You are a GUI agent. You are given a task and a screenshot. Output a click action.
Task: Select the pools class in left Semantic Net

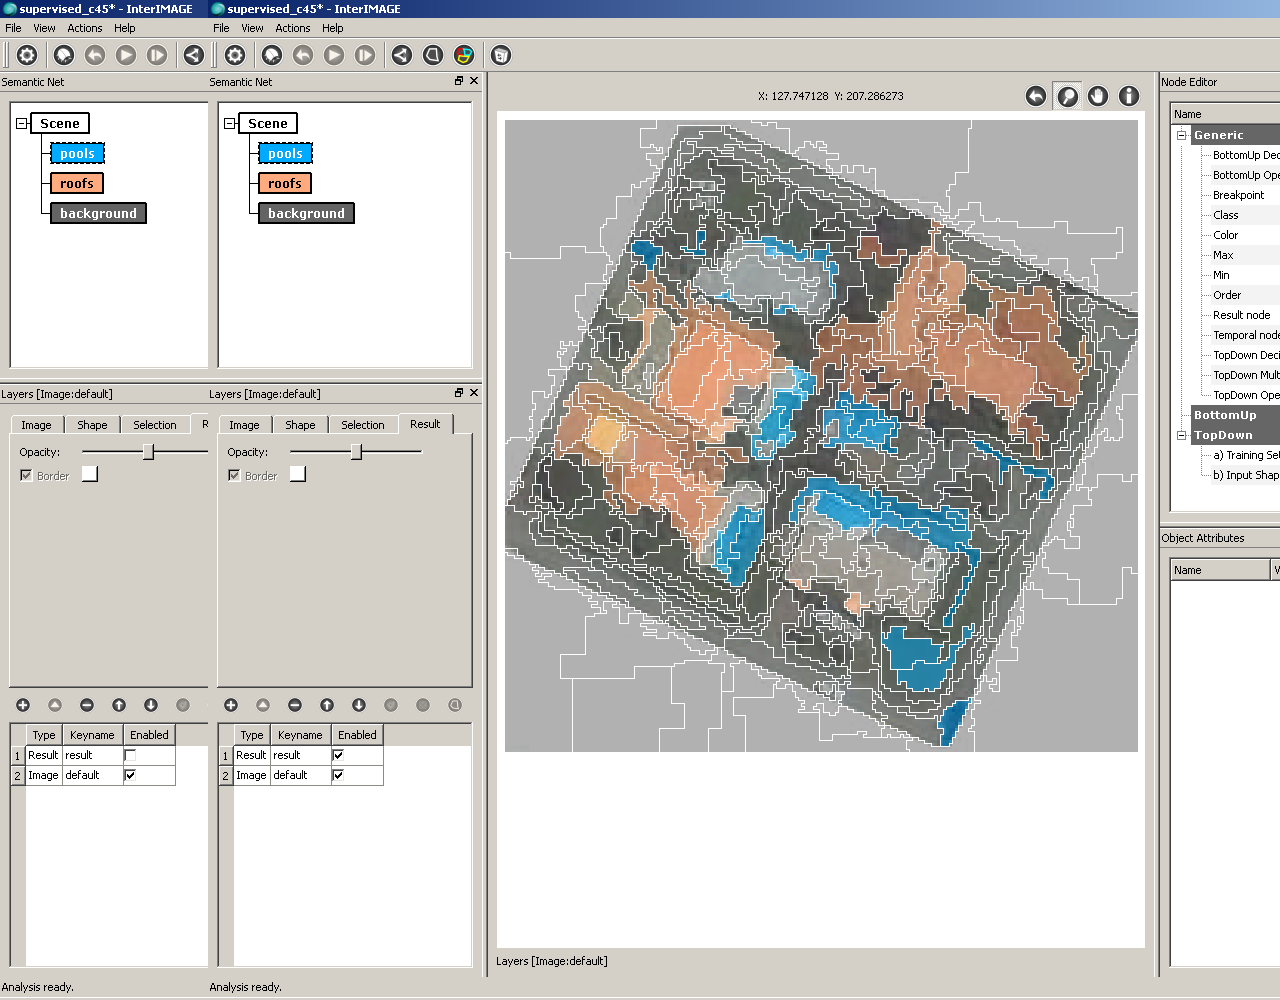[x=77, y=153]
